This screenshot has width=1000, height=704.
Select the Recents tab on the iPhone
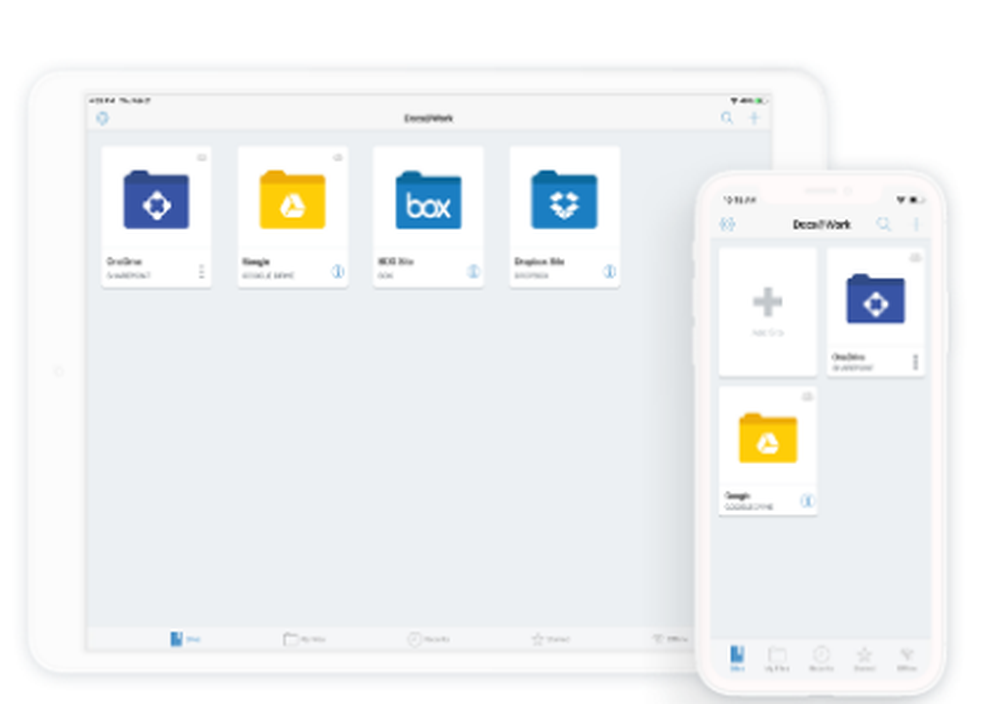821,659
